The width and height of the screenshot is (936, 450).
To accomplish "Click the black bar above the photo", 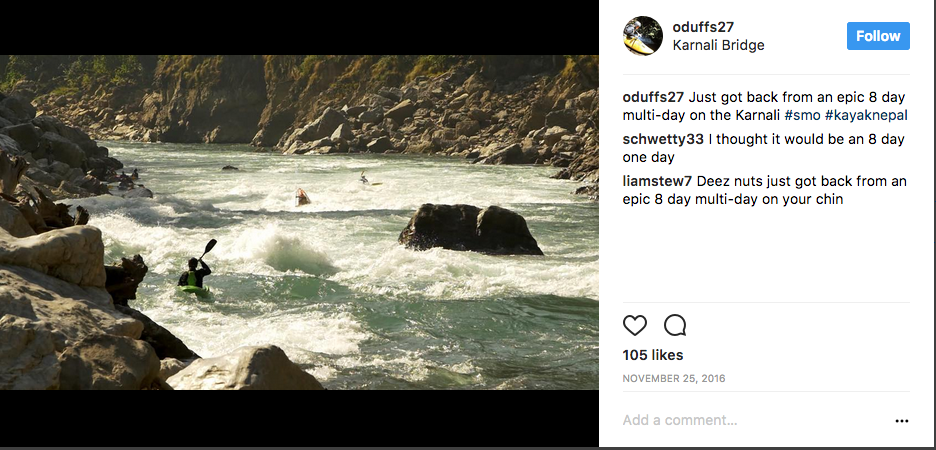I will 300,27.
